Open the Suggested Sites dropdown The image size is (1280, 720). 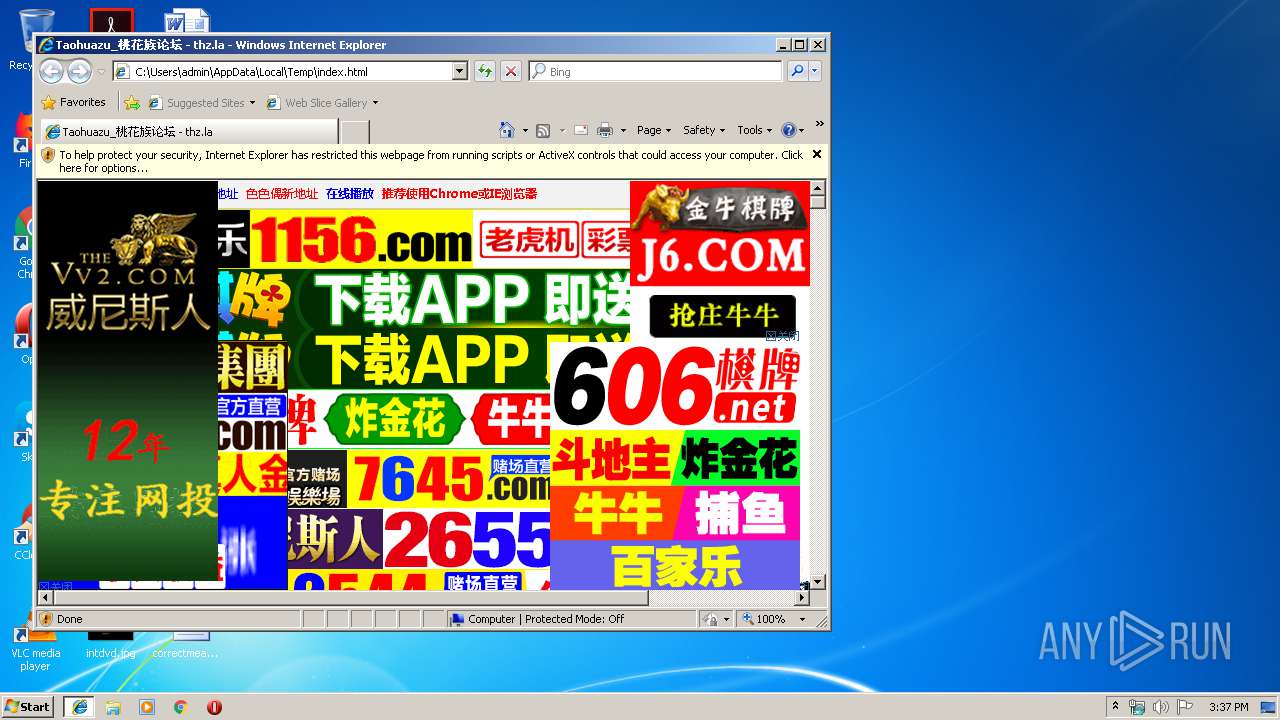click(x=252, y=102)
